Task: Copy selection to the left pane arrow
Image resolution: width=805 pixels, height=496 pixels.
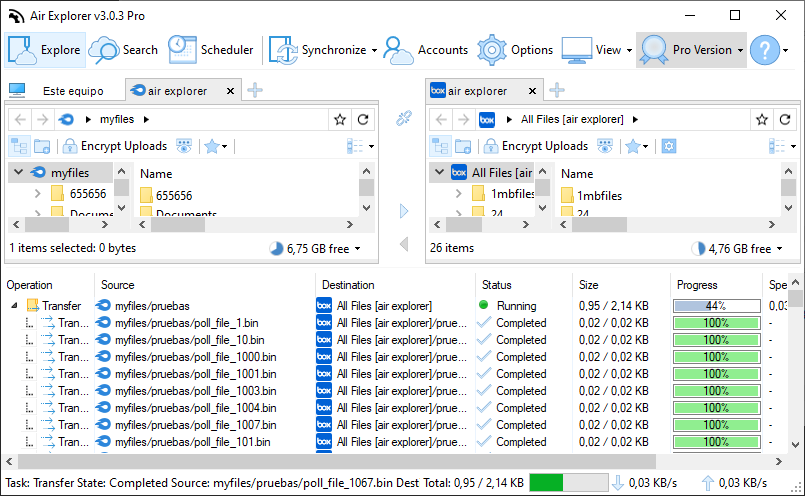Action: pyautogui.click(x=404, y=244)
